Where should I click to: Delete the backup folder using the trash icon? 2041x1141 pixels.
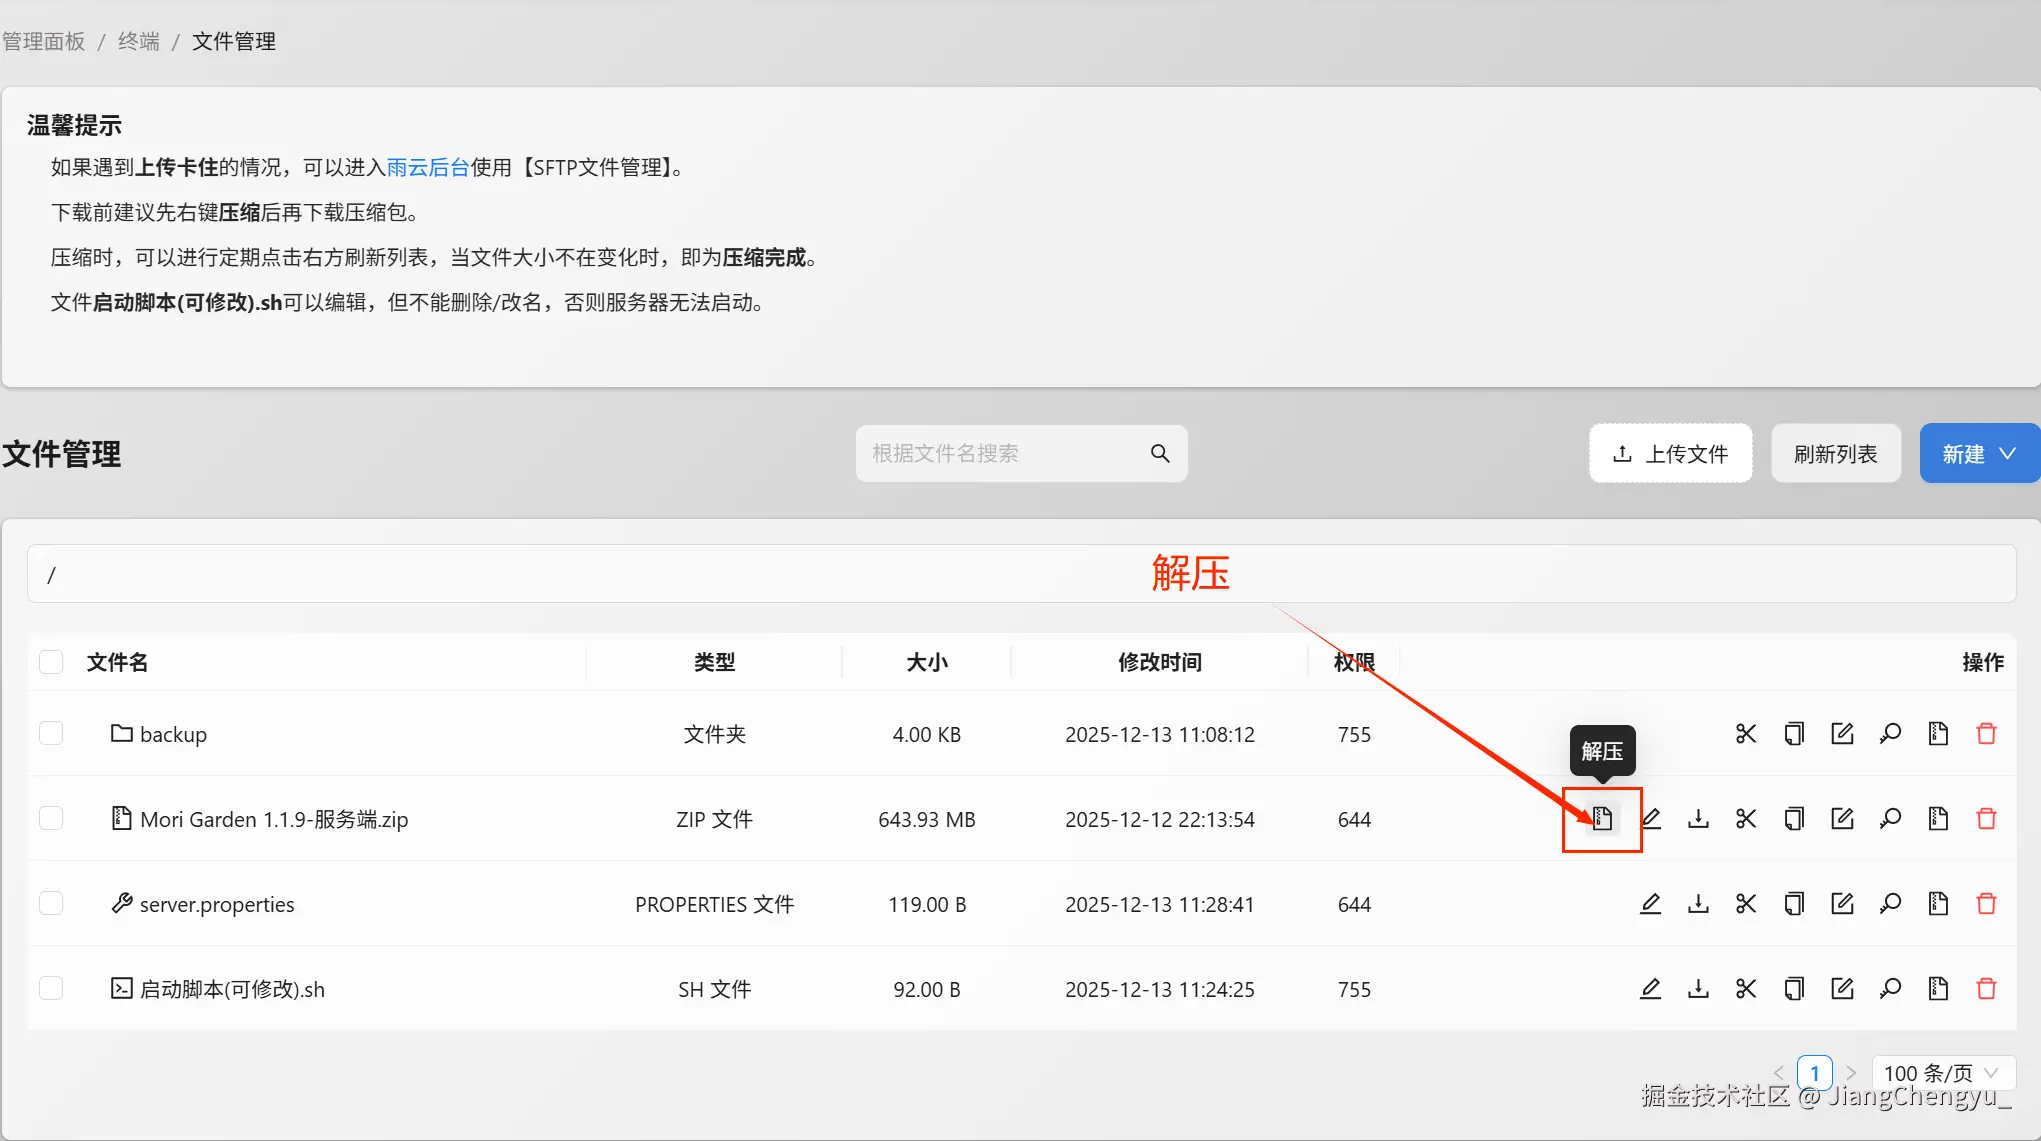pyautogui.click(x=1986, y=734)
